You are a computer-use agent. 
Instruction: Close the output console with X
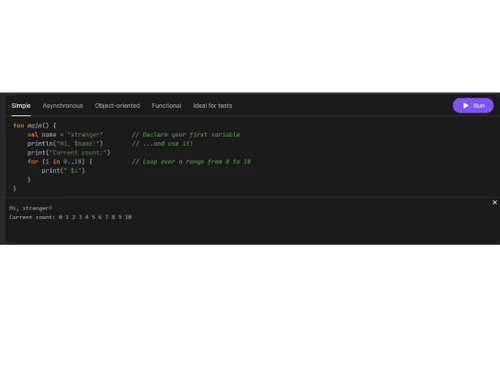point(495,202)
